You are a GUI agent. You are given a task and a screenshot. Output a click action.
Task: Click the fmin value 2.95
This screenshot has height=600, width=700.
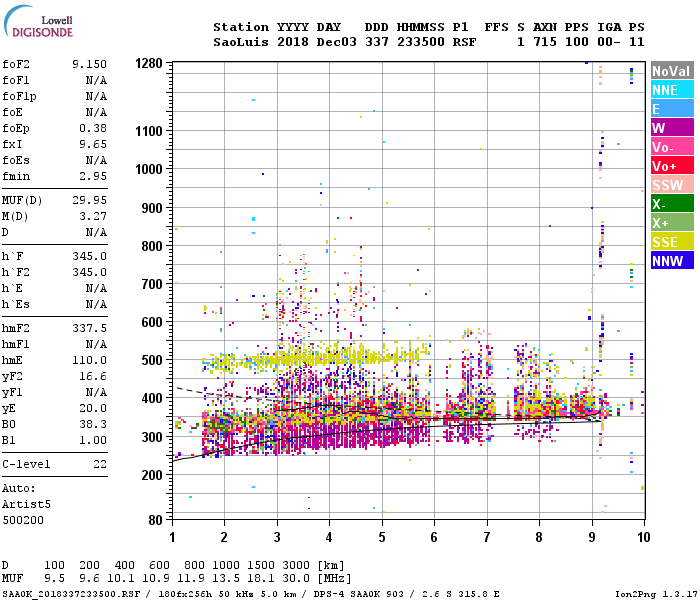93,176
